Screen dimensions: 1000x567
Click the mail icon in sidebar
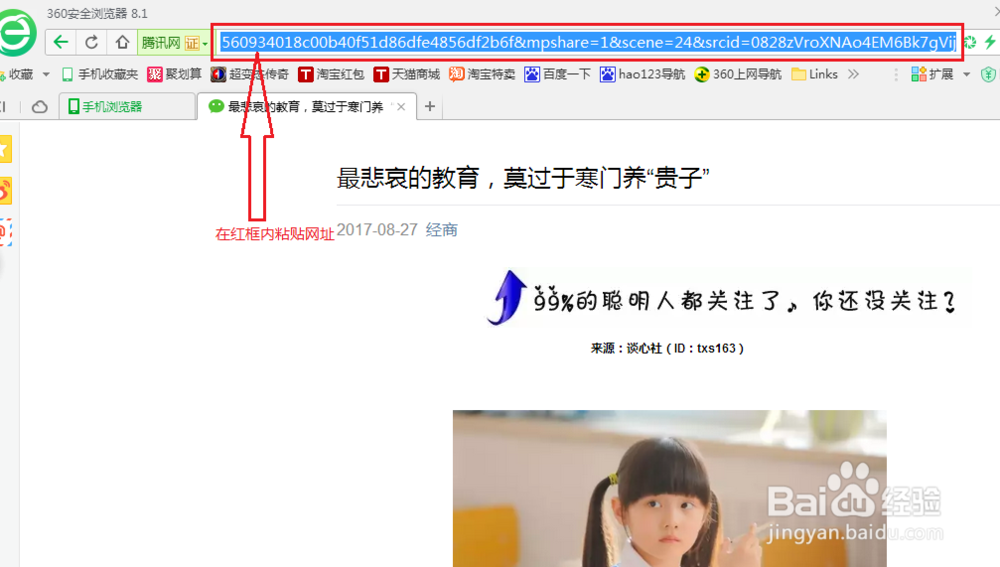tap(5, 232)
